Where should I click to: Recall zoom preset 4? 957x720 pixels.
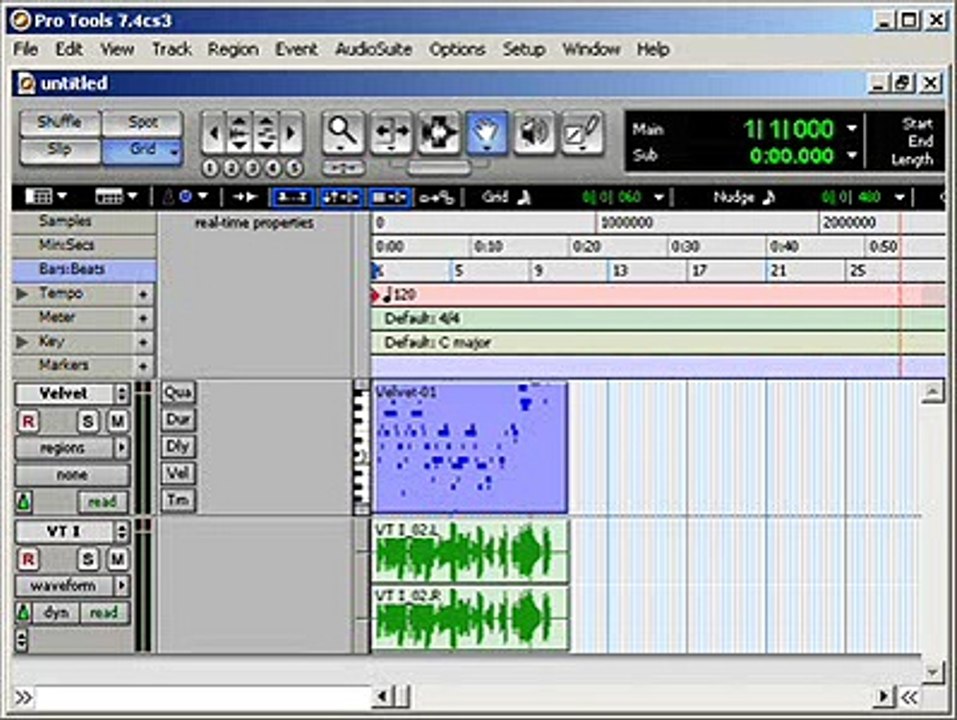point(273,168)
